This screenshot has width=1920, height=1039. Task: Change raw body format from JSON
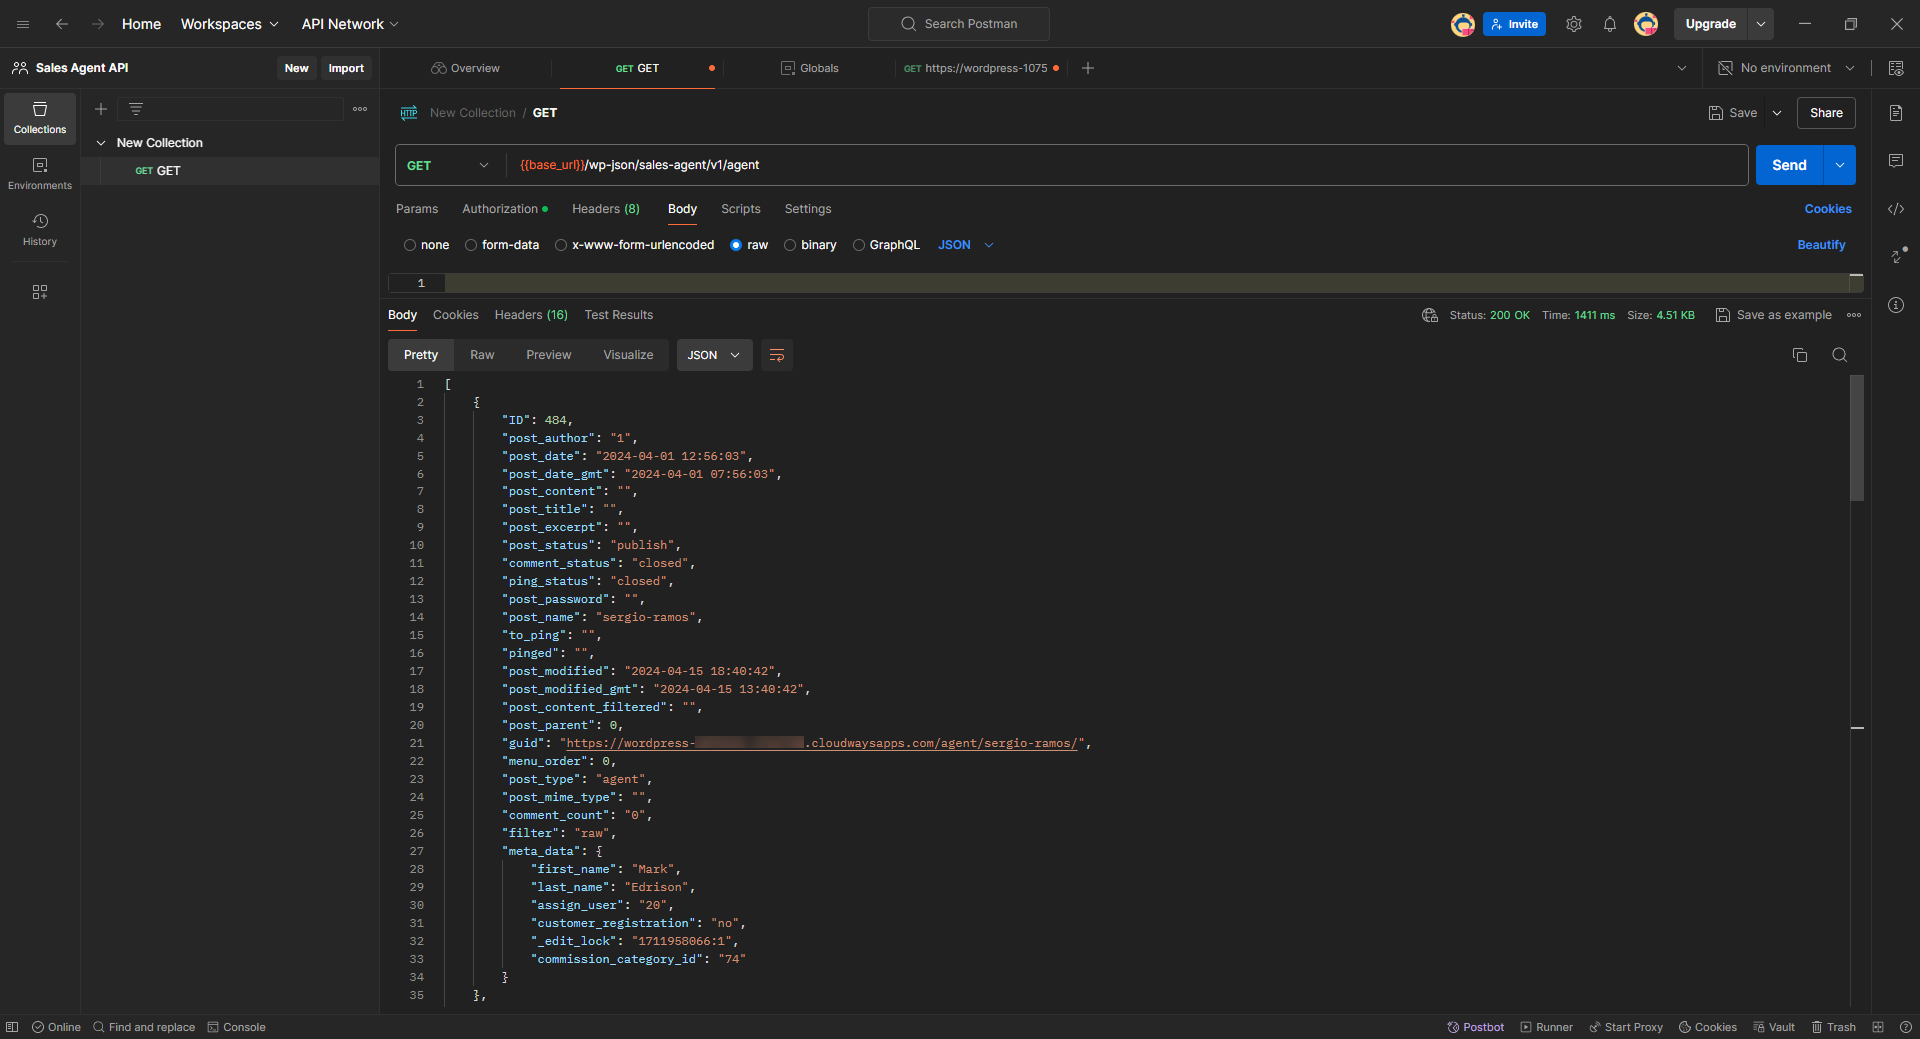coord(966,245)
